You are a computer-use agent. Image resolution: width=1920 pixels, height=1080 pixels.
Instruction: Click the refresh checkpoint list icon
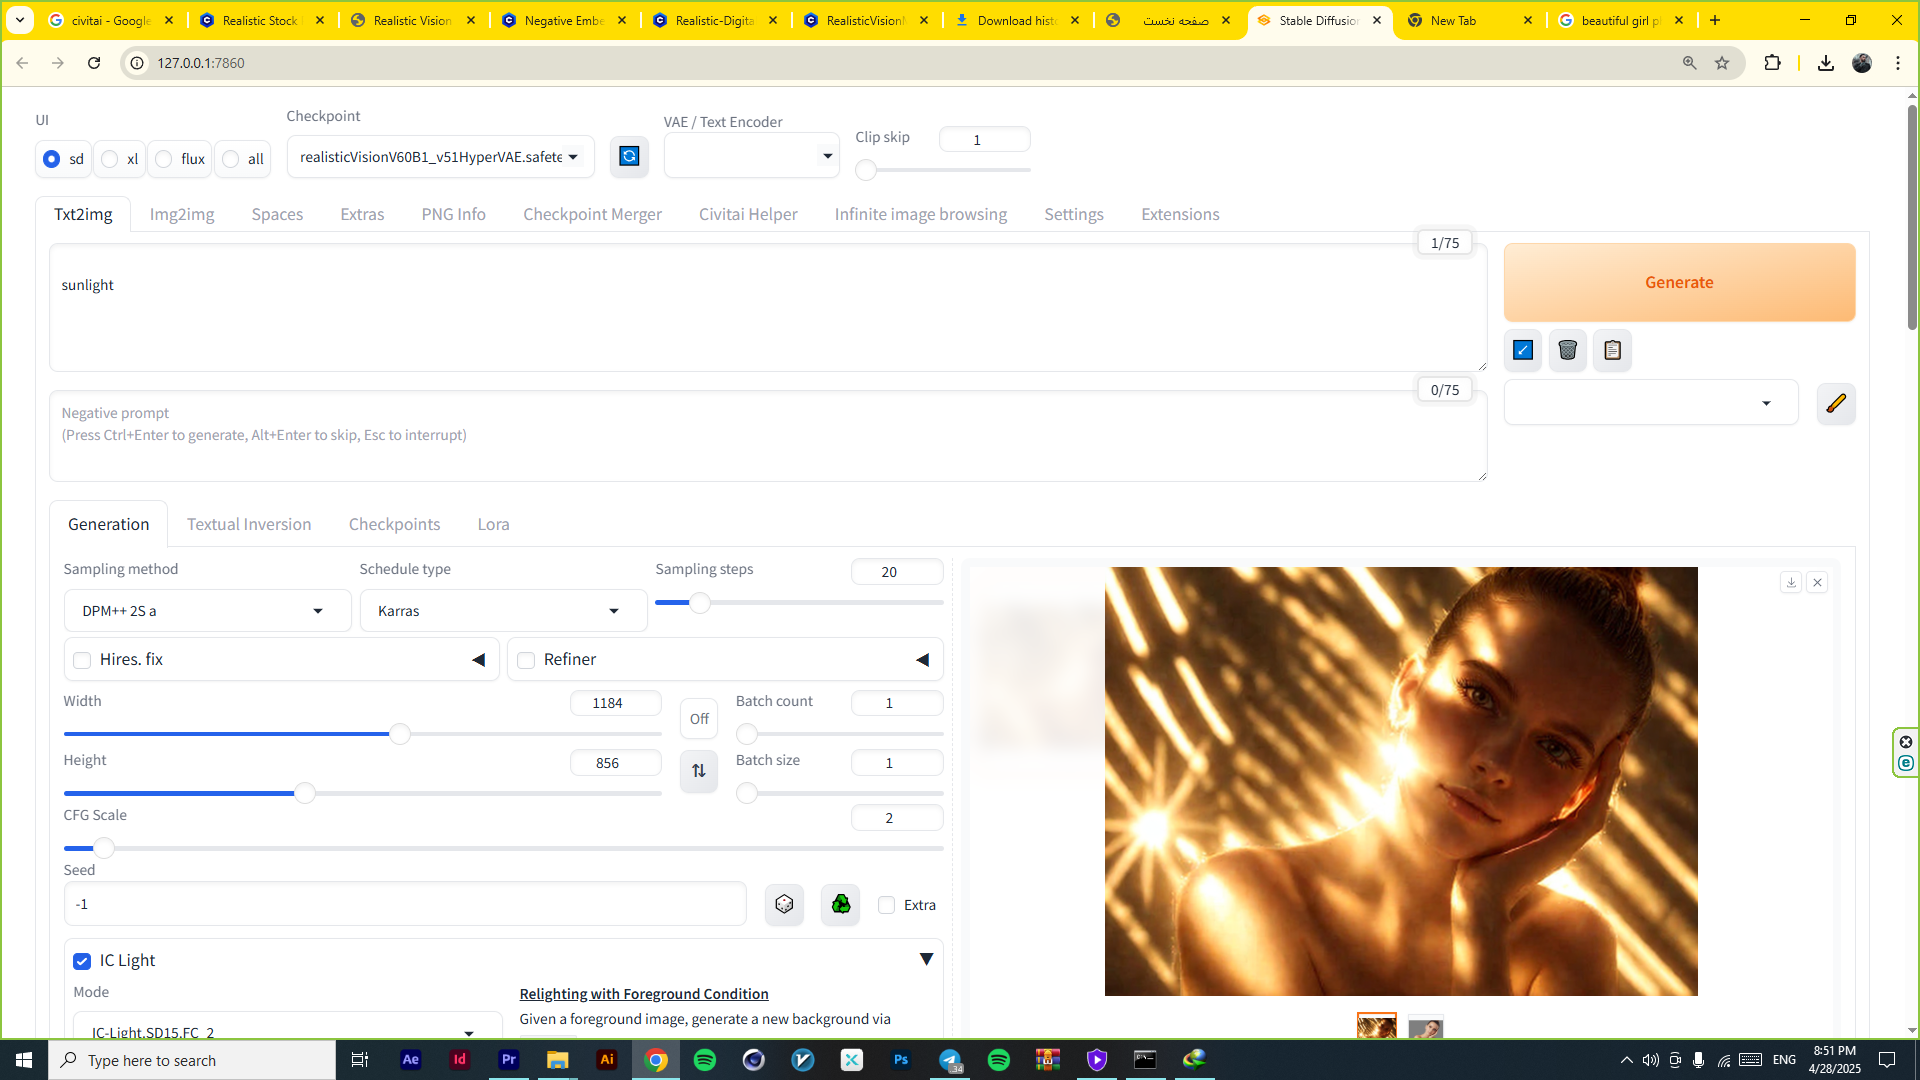(629, 156)
